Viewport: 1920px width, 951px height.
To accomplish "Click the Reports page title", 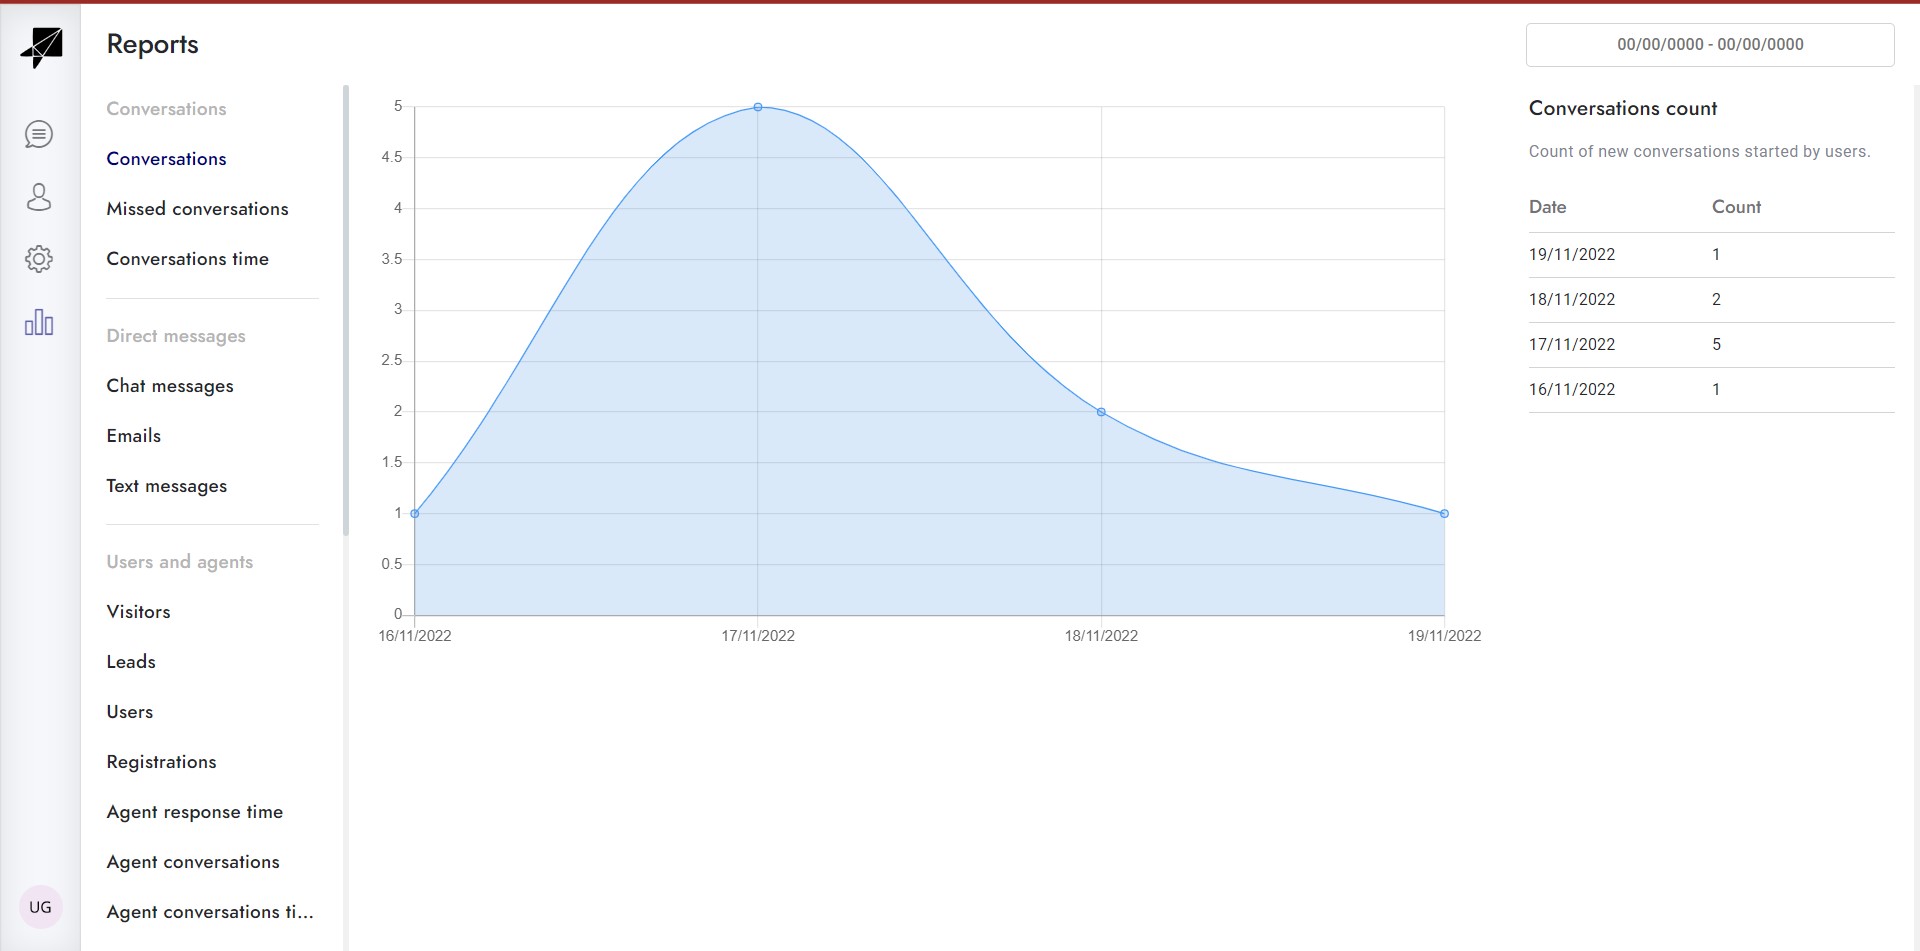I will 152,45.
